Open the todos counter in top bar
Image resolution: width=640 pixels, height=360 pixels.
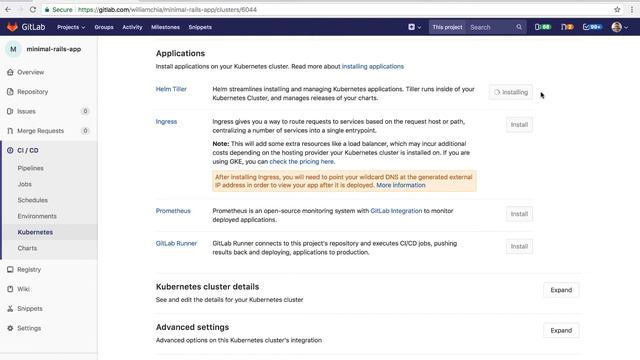coord(592,27)
